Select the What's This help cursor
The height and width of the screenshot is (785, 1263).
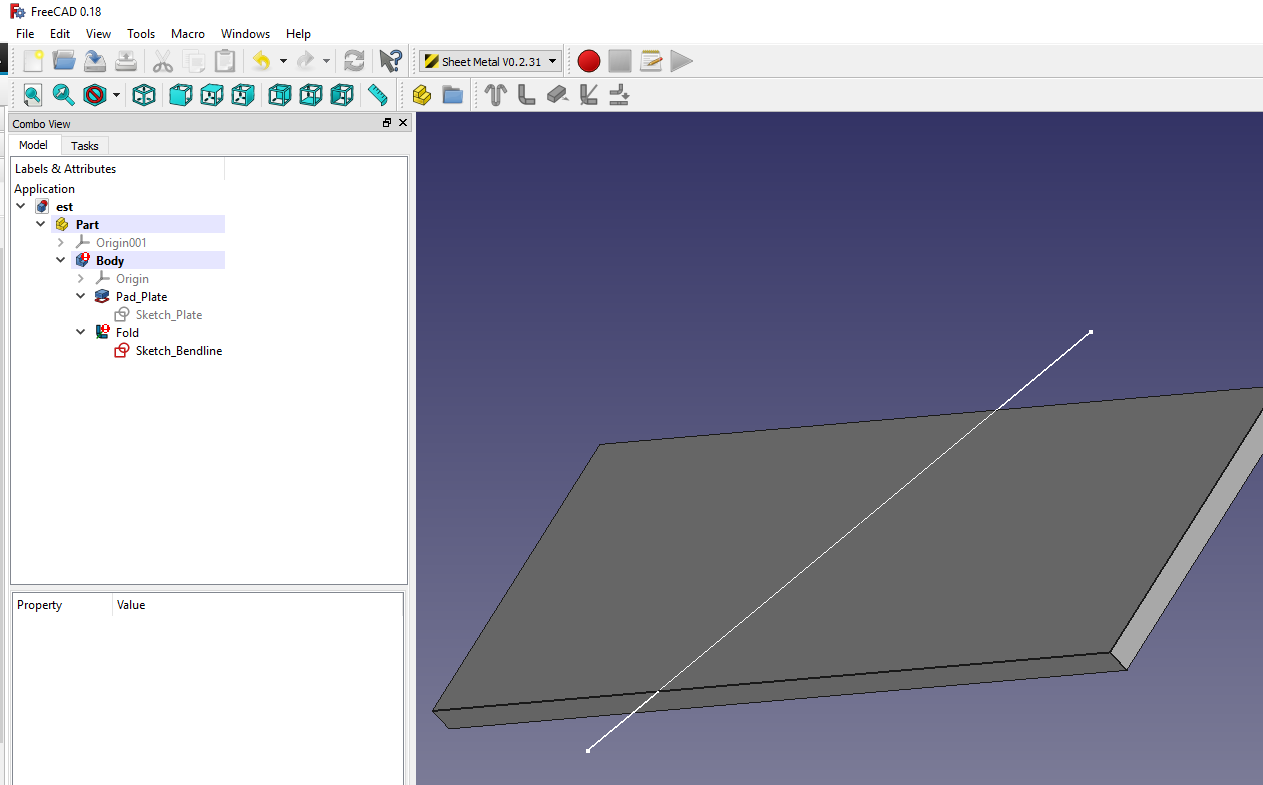[x=390, y=61]
